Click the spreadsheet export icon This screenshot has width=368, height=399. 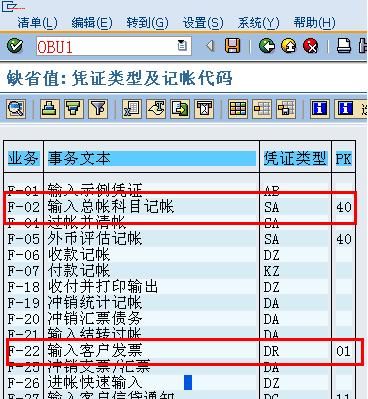pyautogui.click(x=132, y=109)
